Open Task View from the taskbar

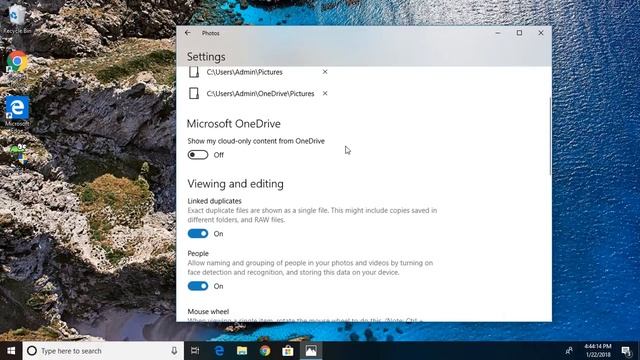(x=195, y=351)
